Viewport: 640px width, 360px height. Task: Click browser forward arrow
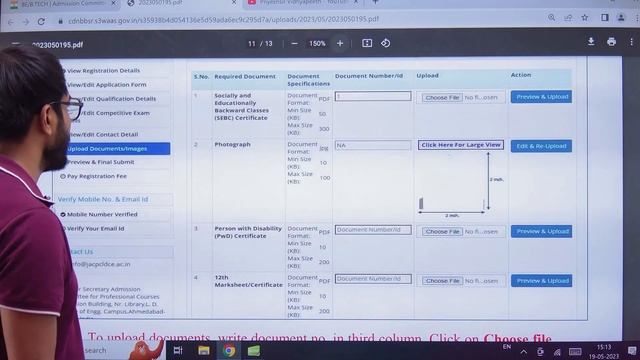coord(26,22)
